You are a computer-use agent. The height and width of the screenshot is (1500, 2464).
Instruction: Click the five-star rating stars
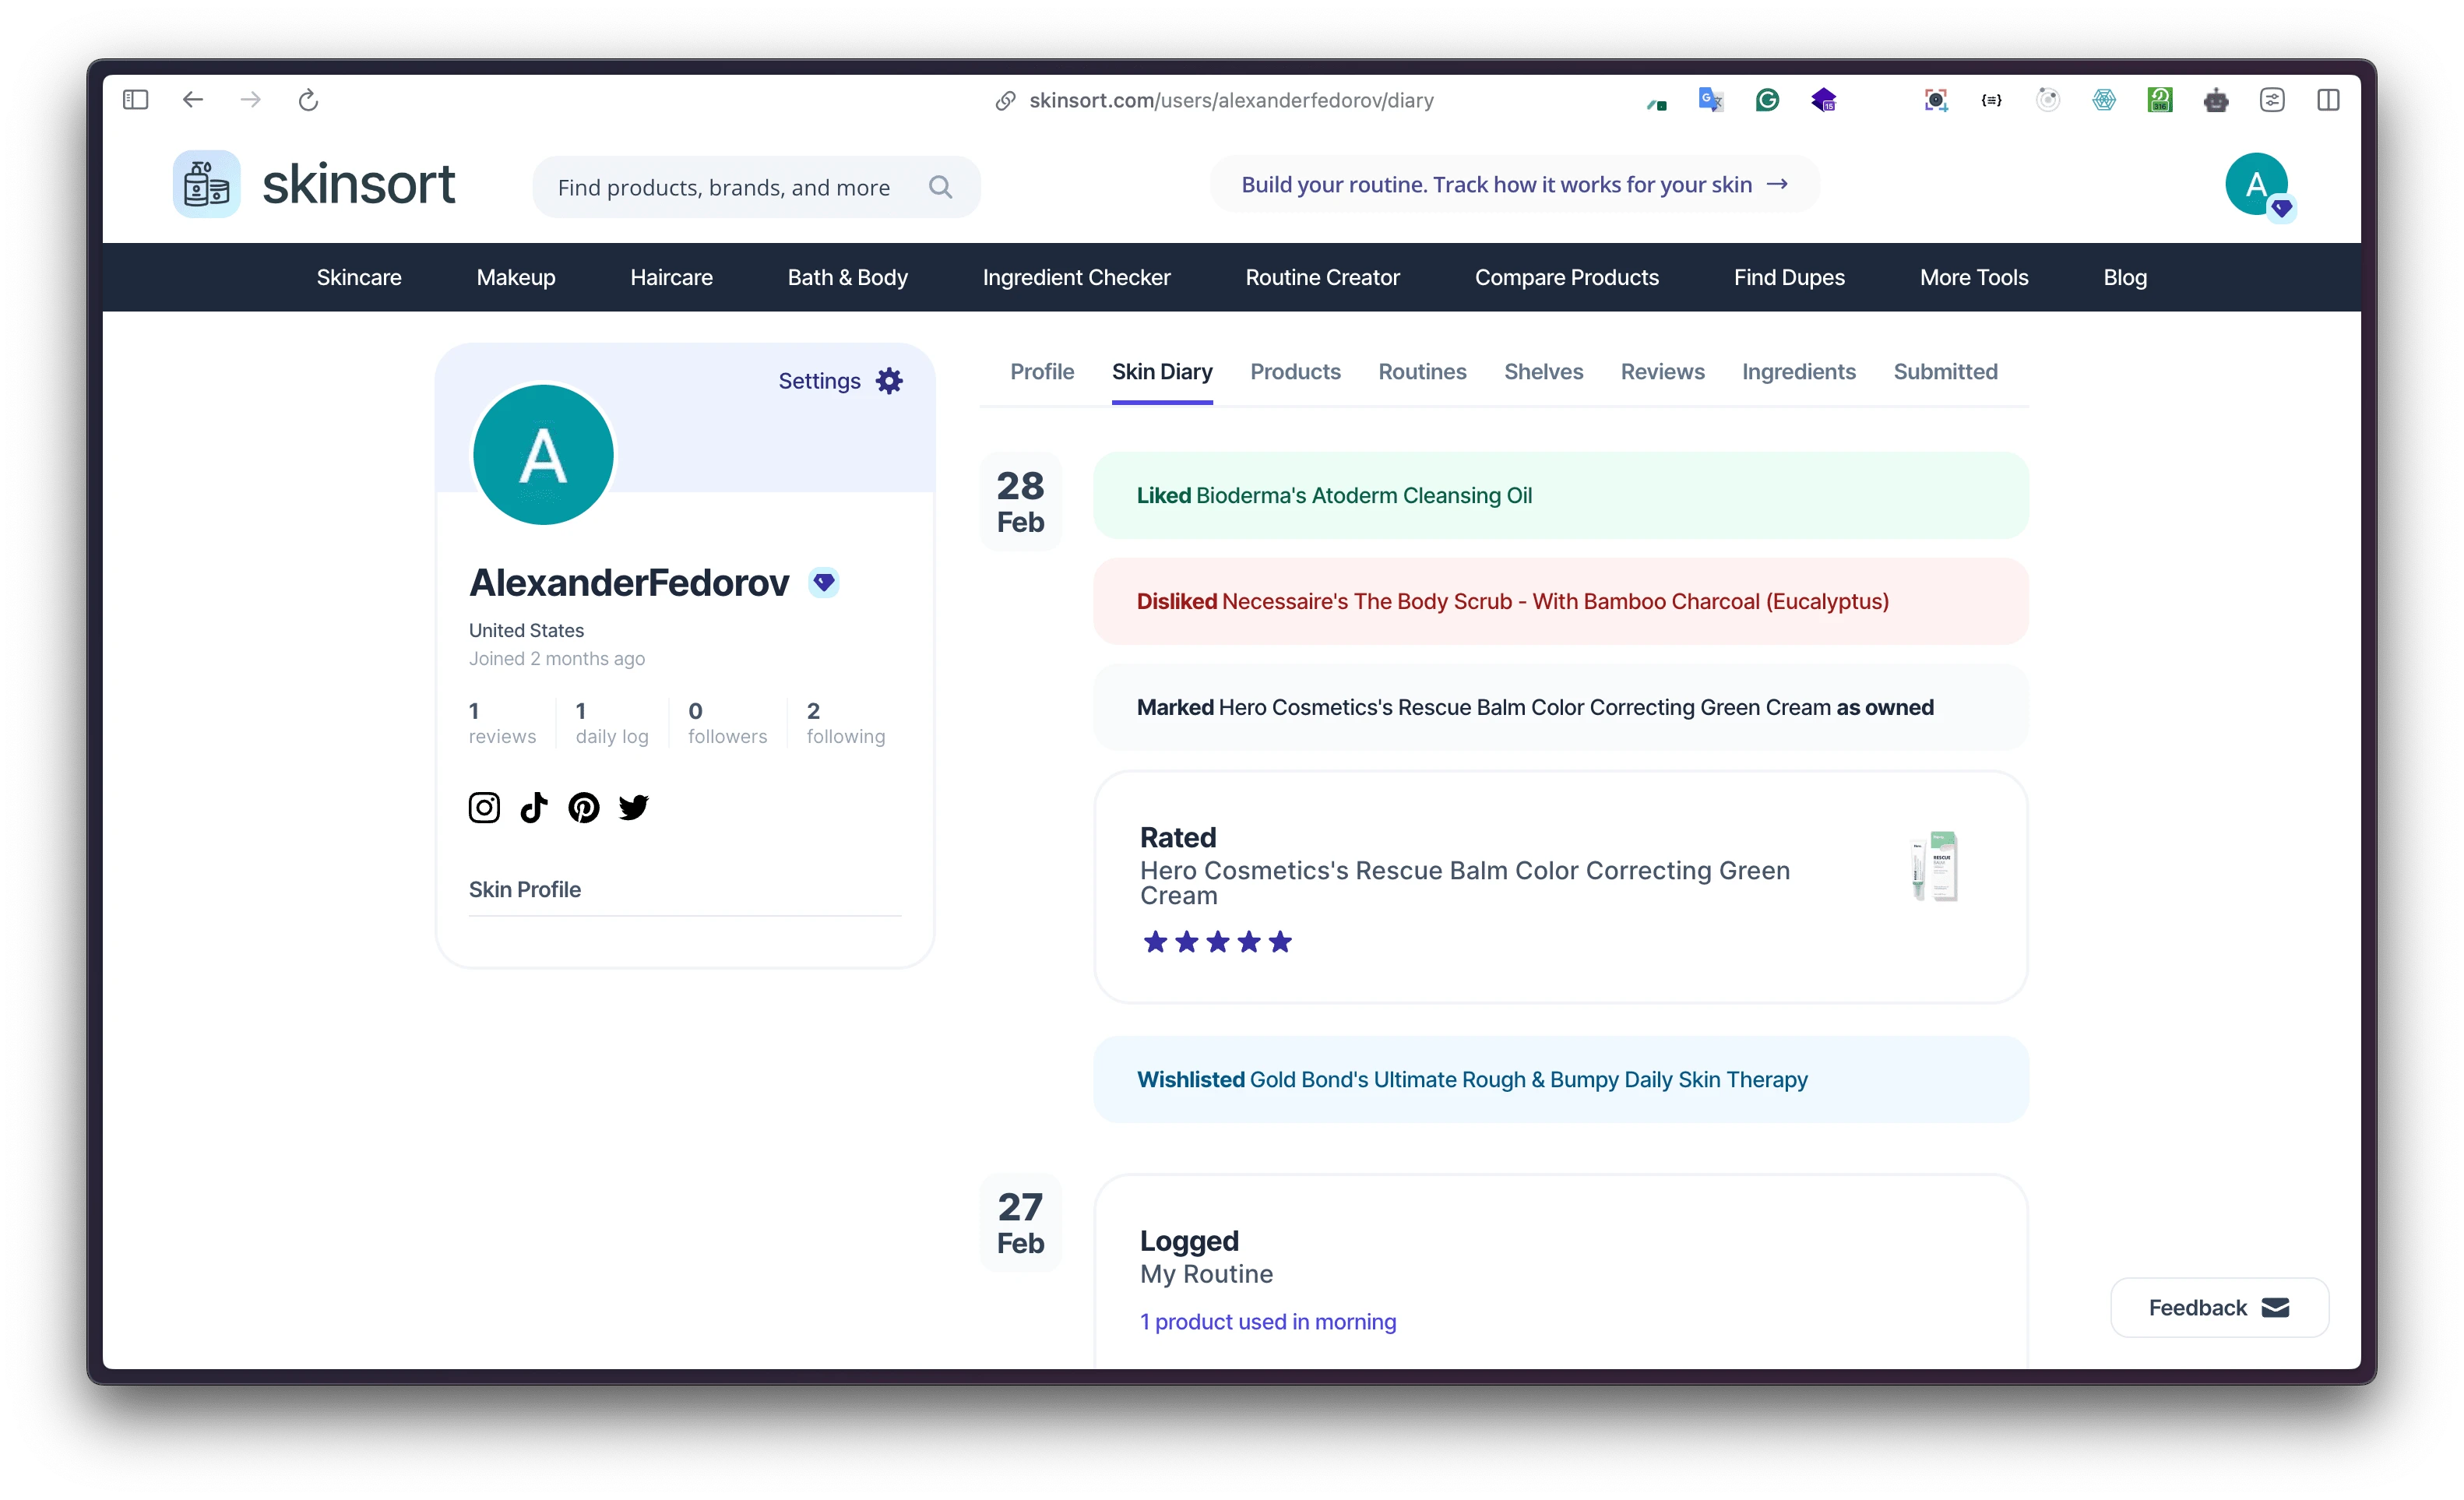click(x=1217, y=942)
